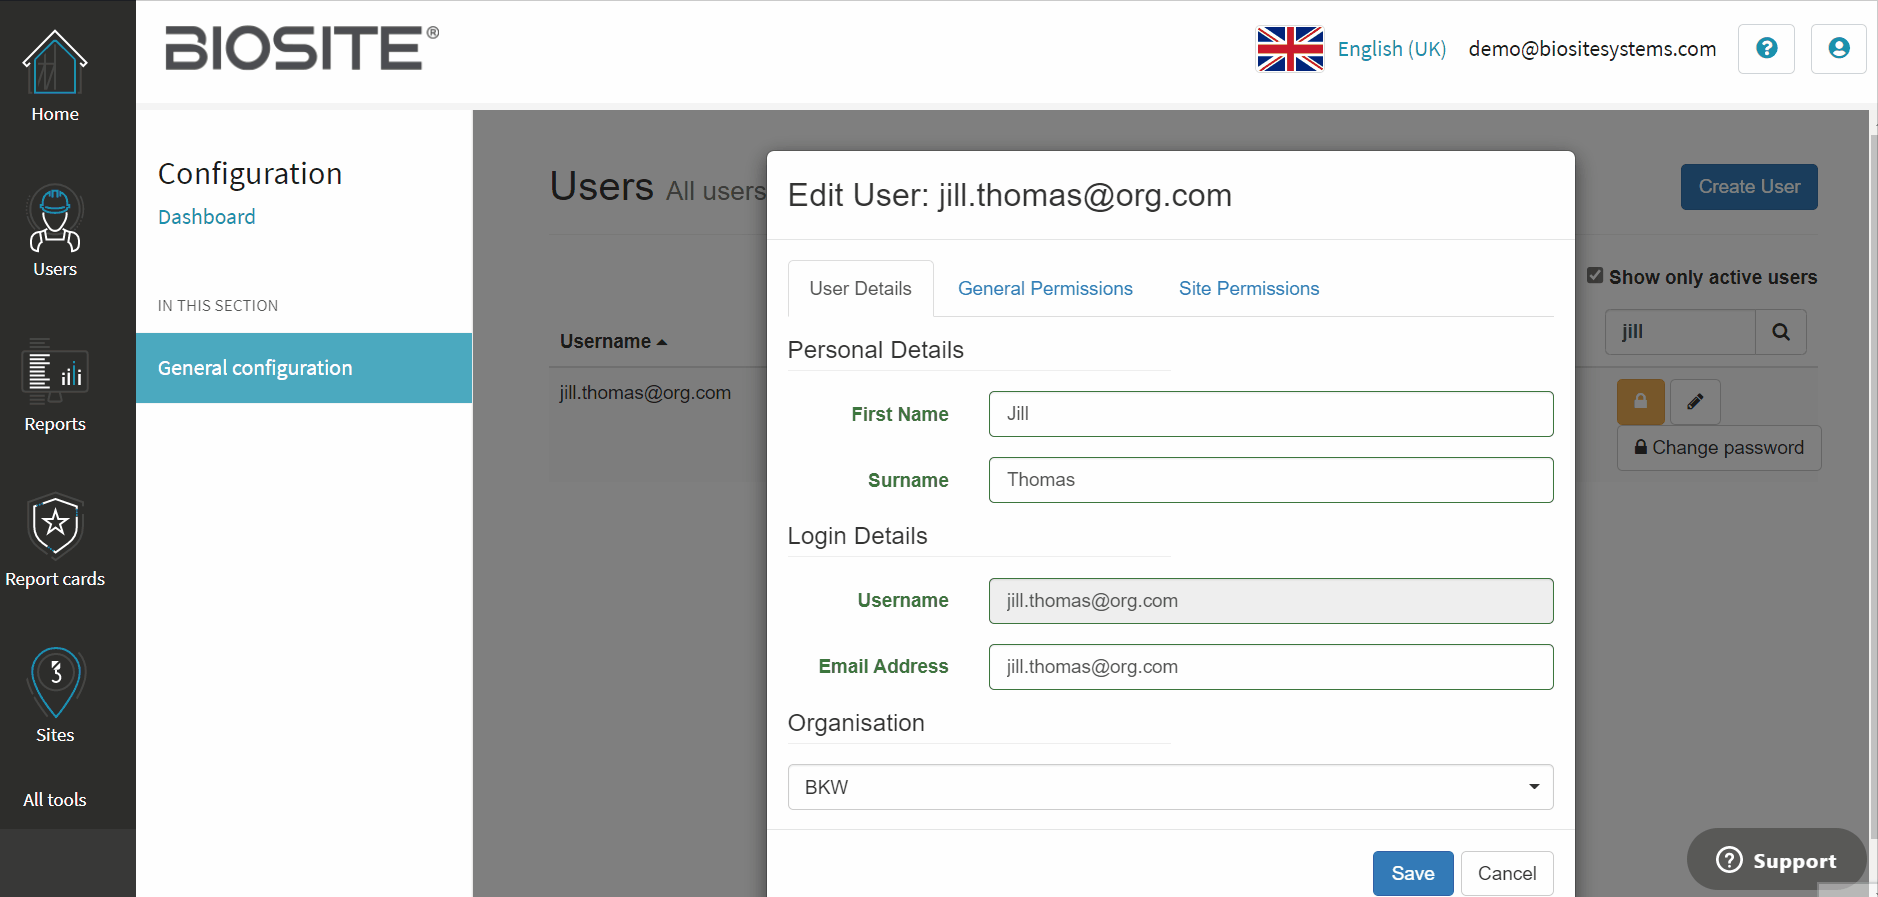Switch to Site Permissions tab
This screenshot has height=897, width=1878.
coord(1248,289)
